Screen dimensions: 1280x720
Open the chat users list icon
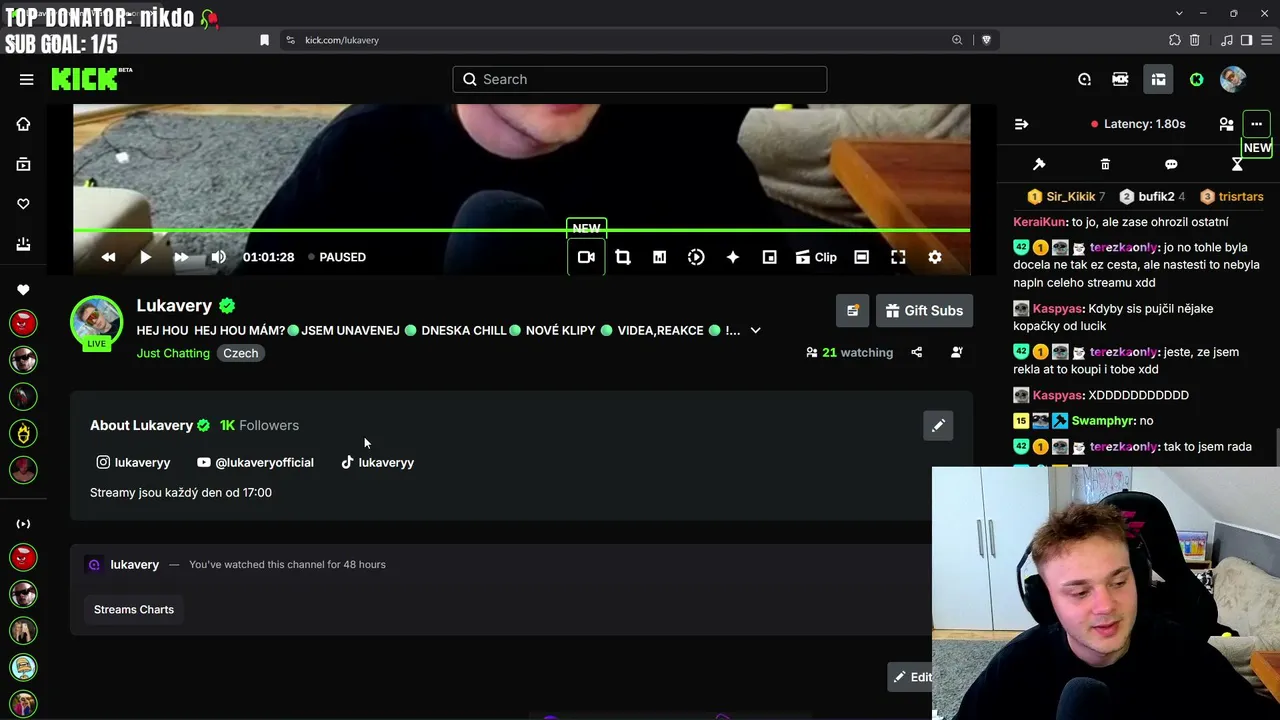(1226, 124)
